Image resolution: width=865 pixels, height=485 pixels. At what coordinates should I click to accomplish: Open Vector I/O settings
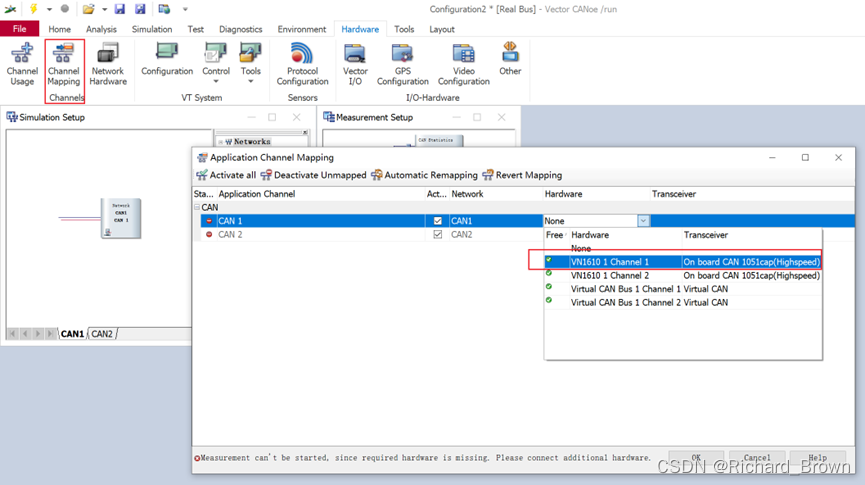coord(355,65)
